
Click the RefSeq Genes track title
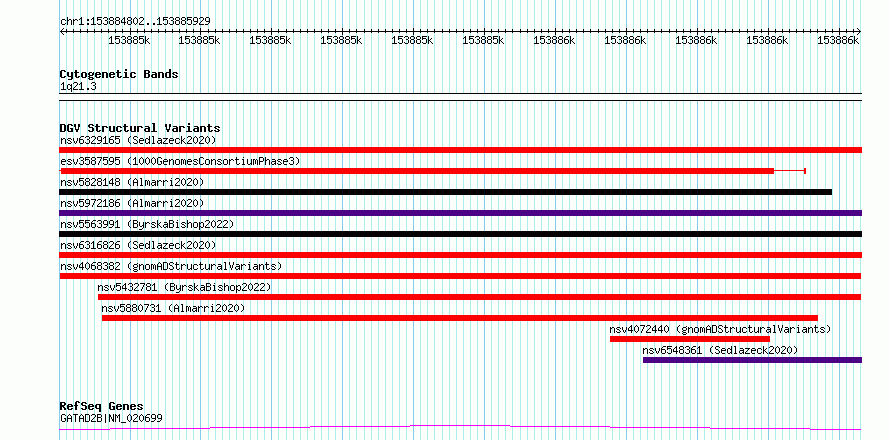(102, 406)
